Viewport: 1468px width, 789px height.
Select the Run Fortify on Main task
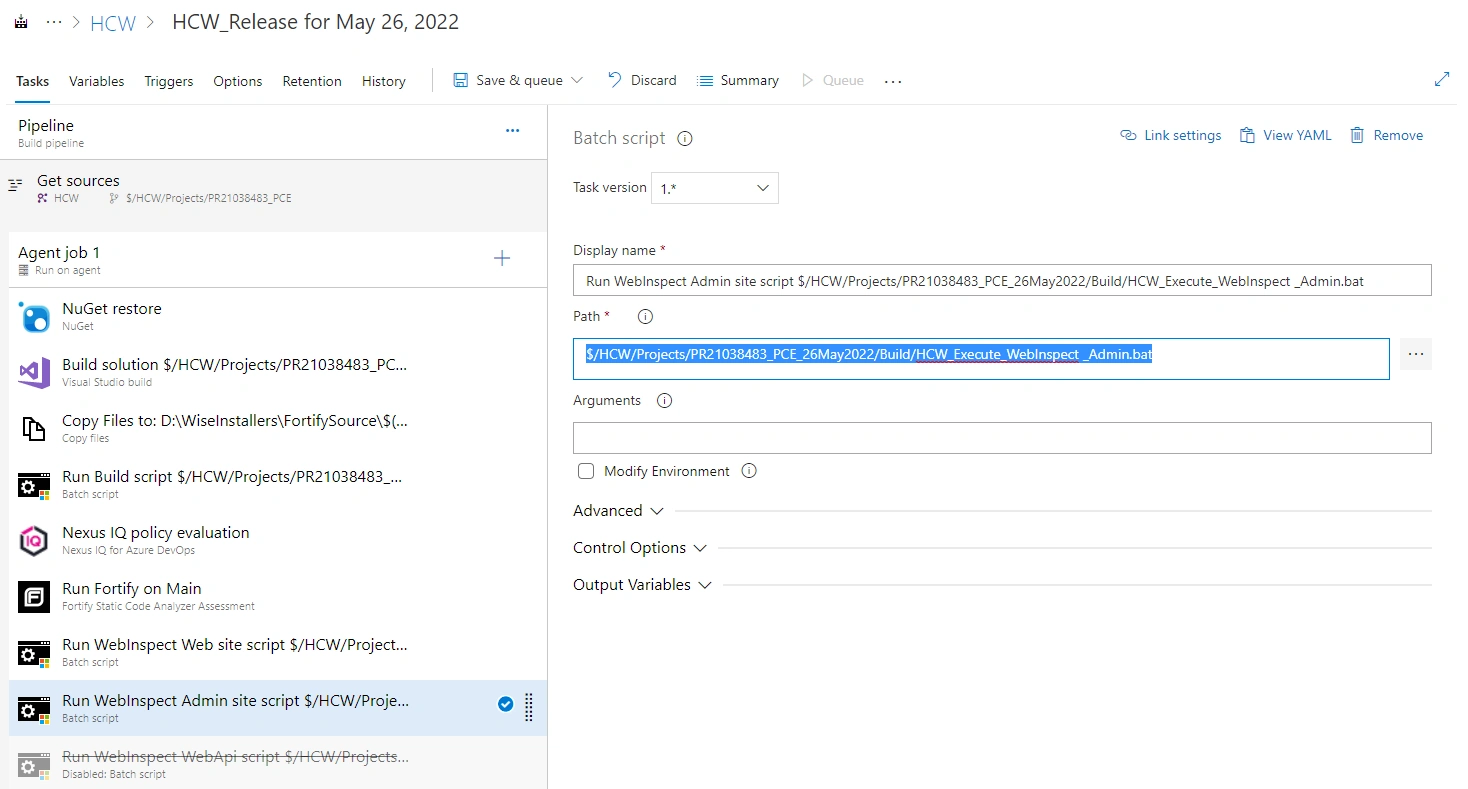pos(278,597)
